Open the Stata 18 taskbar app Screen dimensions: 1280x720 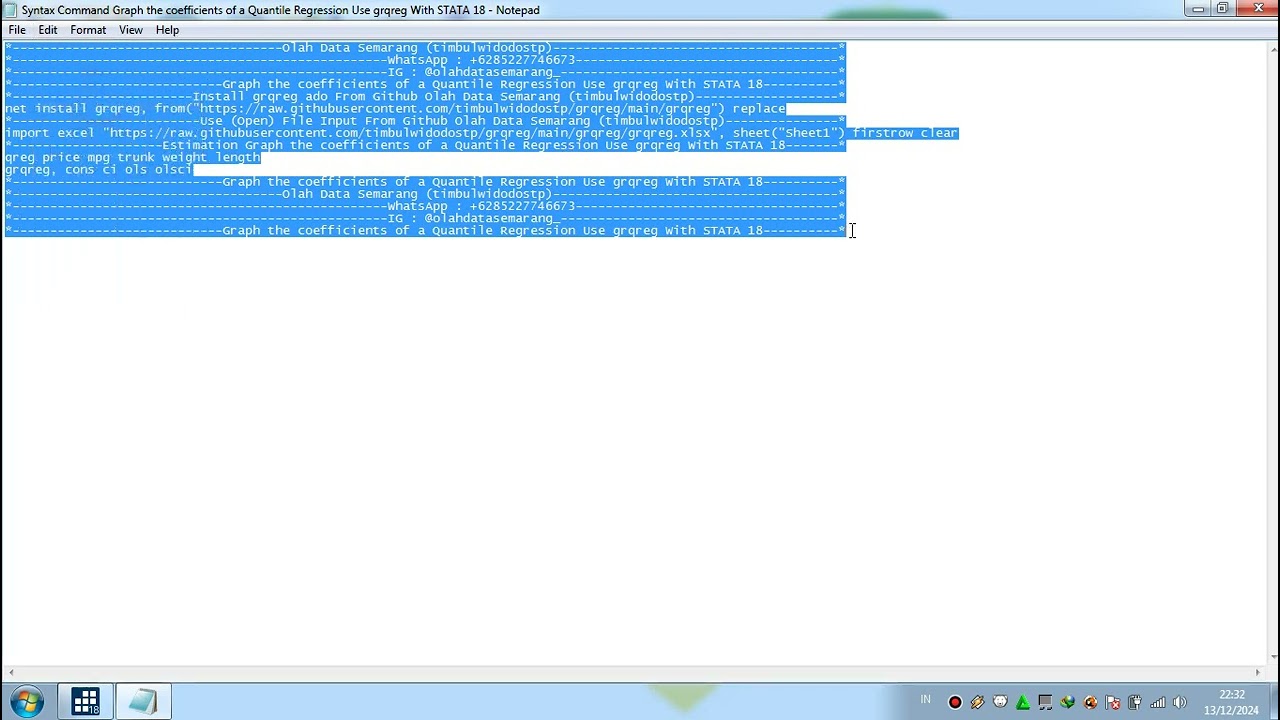pos(85,701)
